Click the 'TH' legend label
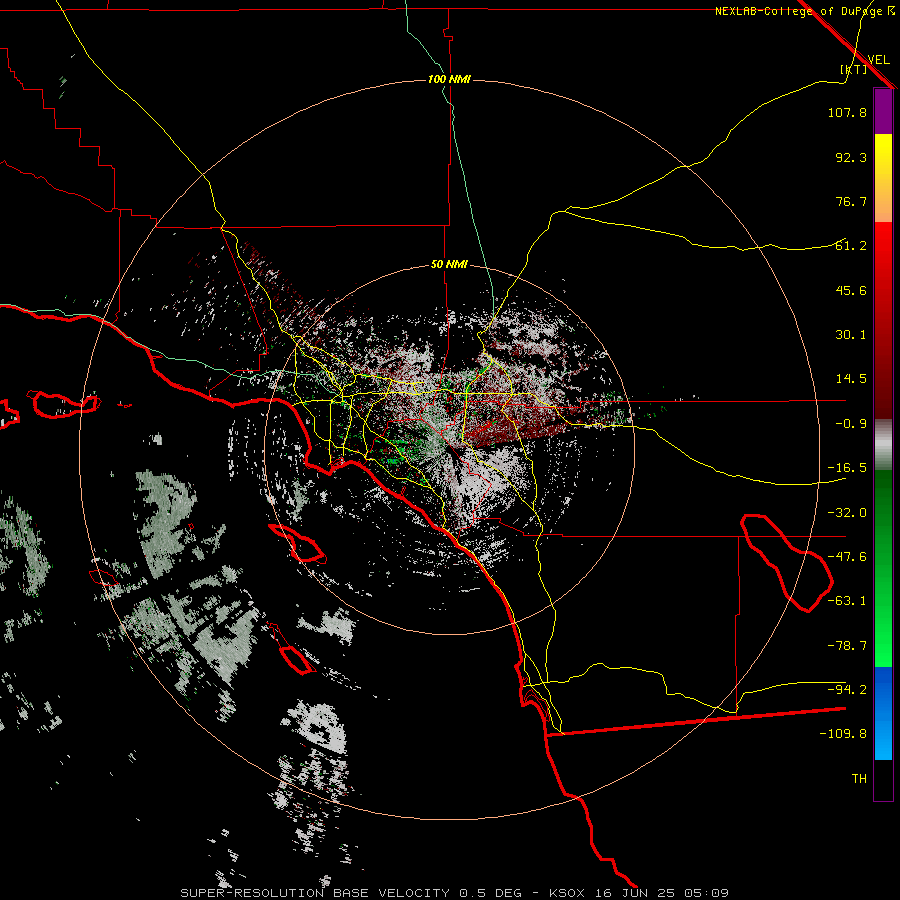 (x=859, y=779)
